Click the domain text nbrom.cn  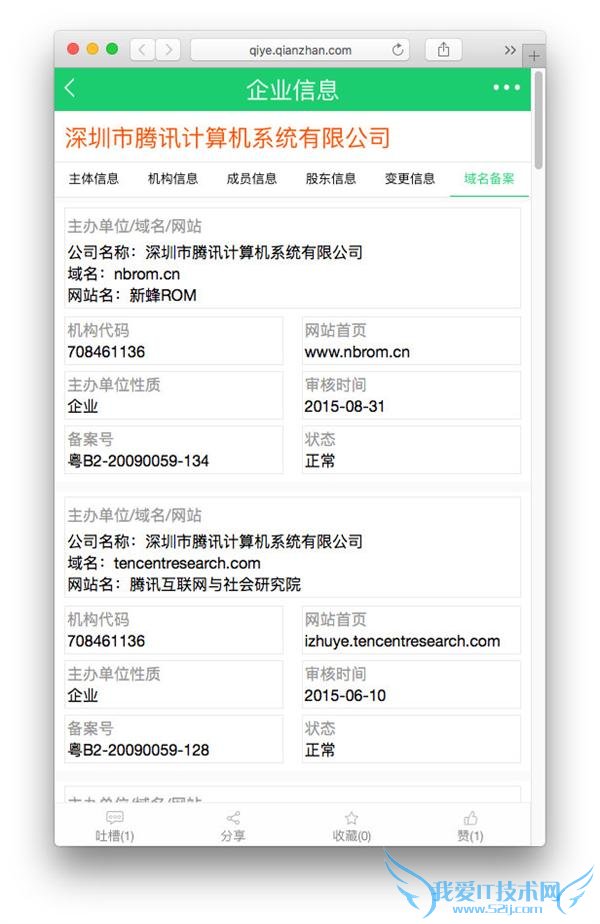(x=147, y=275)
